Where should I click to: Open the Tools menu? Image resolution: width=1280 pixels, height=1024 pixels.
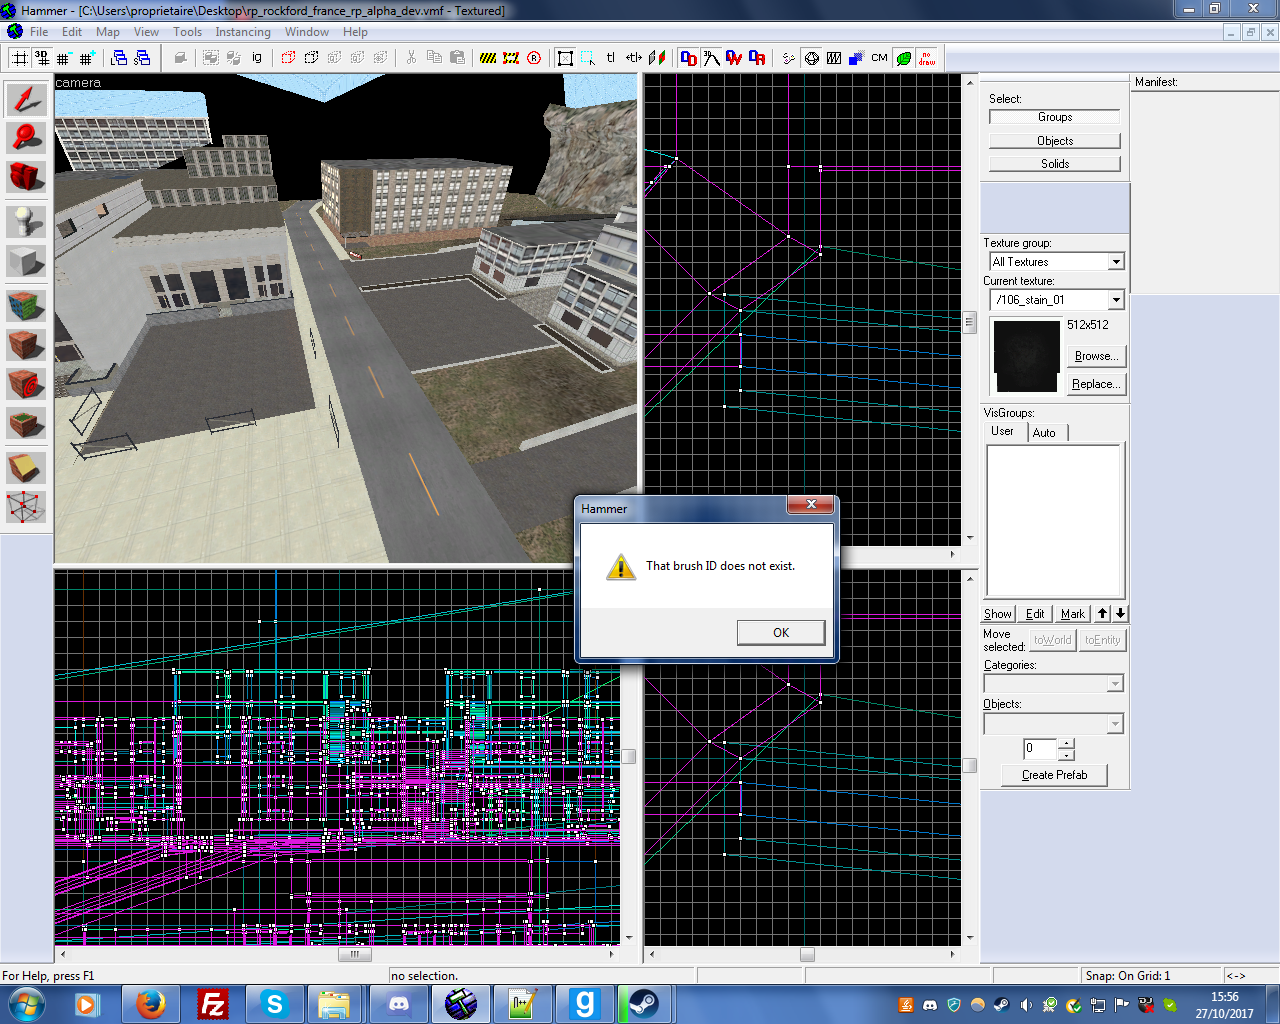click(187, 32)
